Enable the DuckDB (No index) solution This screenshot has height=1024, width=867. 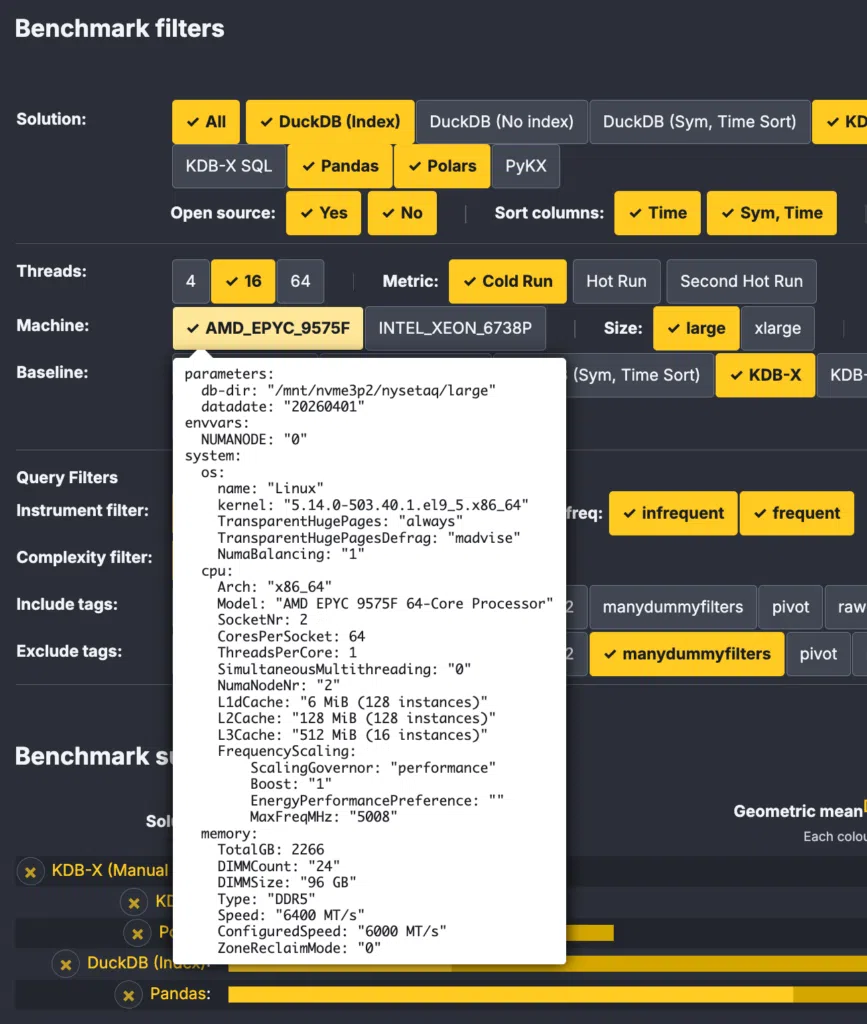click(x=501, y=122)
